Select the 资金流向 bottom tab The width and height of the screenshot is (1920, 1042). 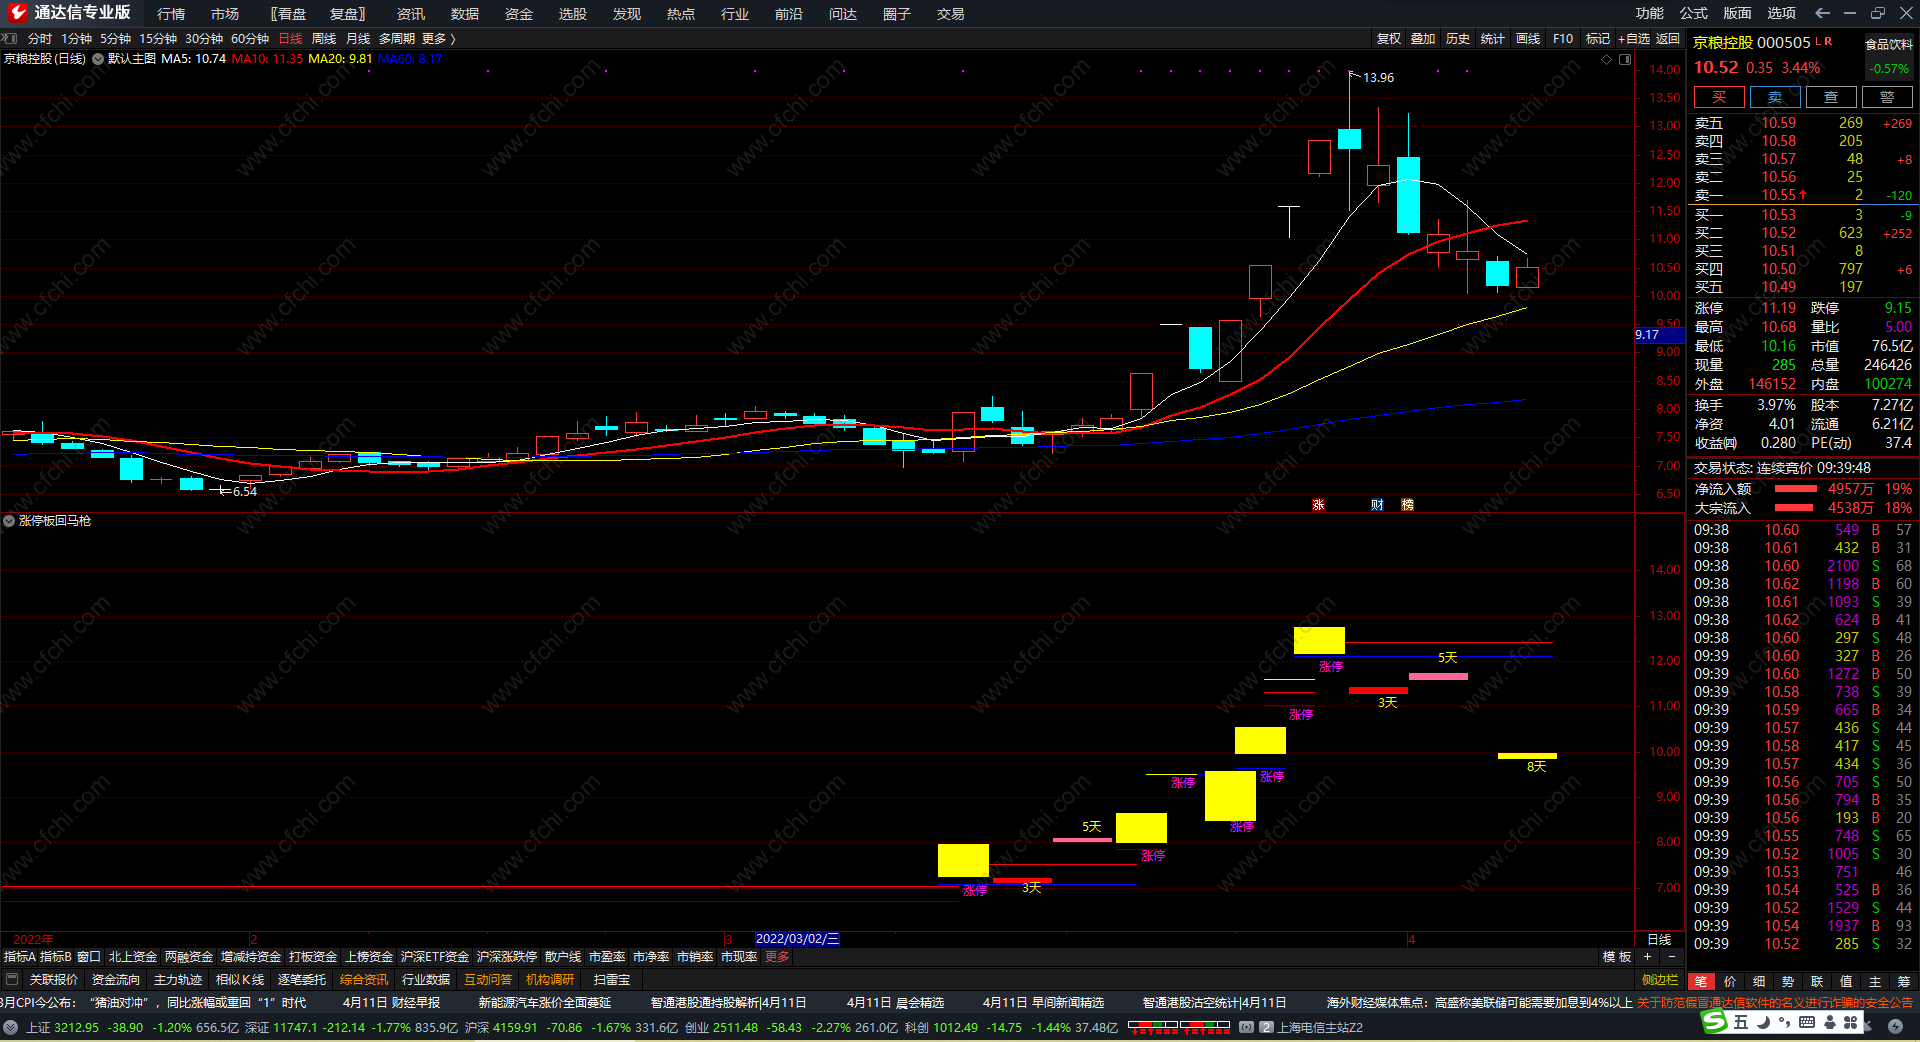[x=116, y=979]
